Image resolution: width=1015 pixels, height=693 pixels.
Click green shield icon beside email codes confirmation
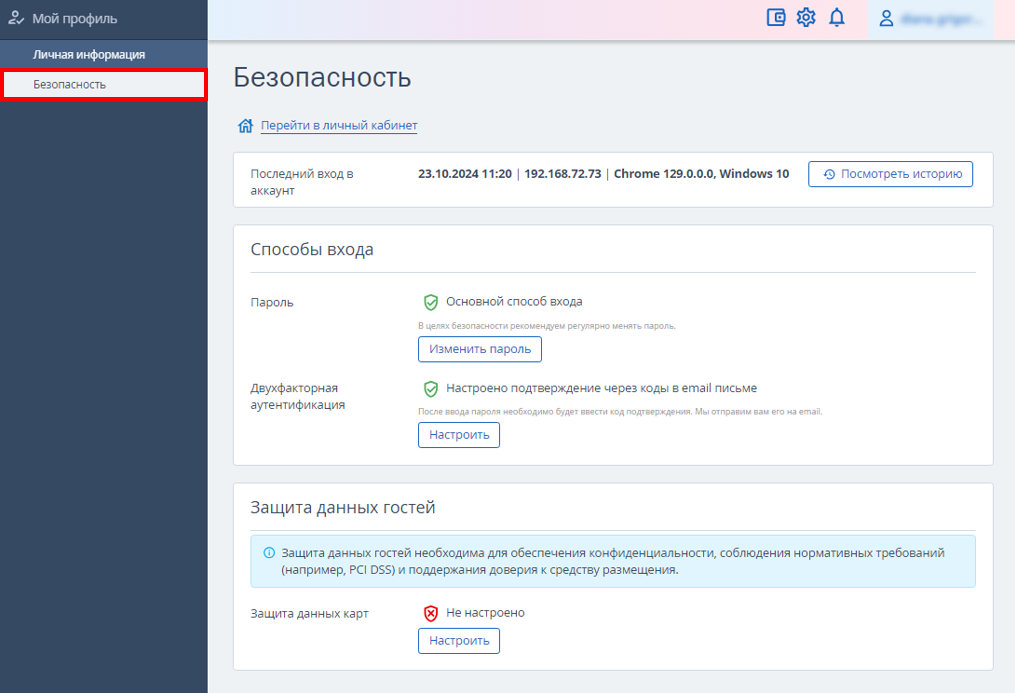430,389
